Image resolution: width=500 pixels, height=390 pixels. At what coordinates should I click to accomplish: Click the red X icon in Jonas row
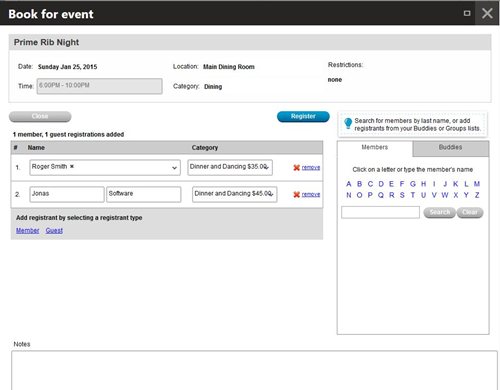tap(296, 194)
